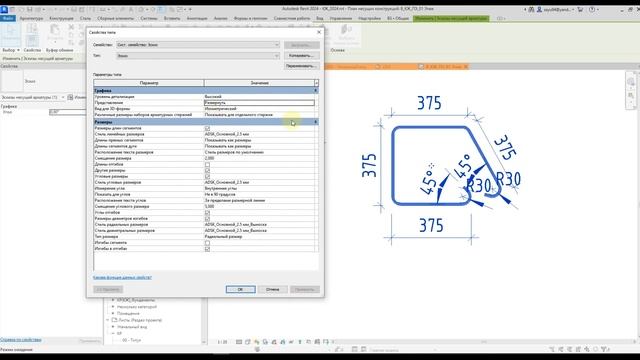
Task: Click the Cut scissors icon in ribbon
Action: [71, 27]
